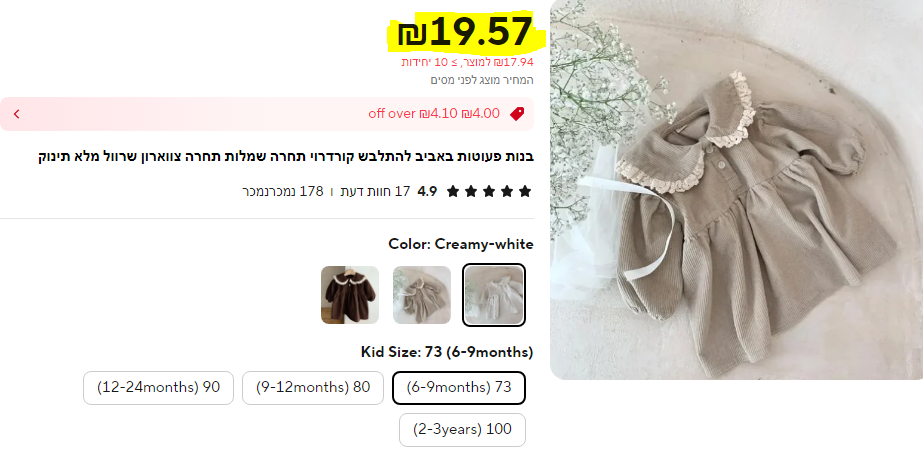Choose size 90 (12-24months)
Screen dimensions: 923x453
click(158, 388)
